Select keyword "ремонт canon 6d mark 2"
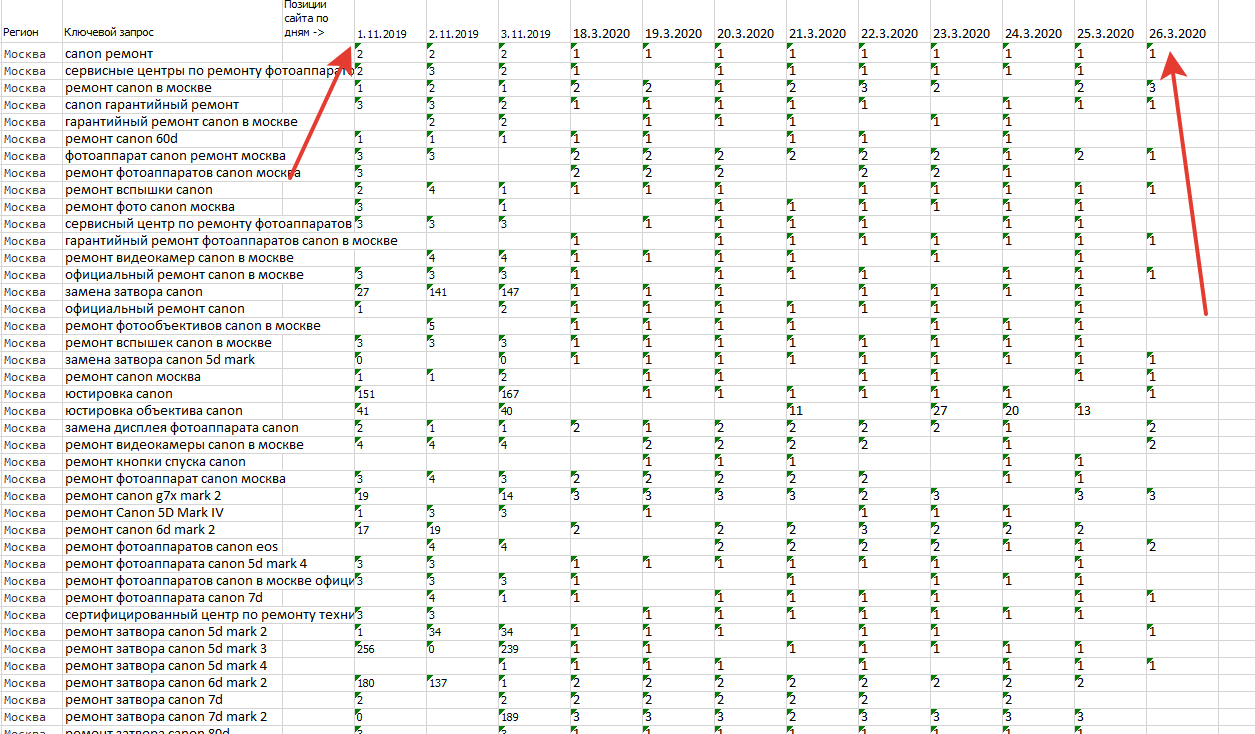1255x734 pixels. pyautogui.click(x=140, y=529)
